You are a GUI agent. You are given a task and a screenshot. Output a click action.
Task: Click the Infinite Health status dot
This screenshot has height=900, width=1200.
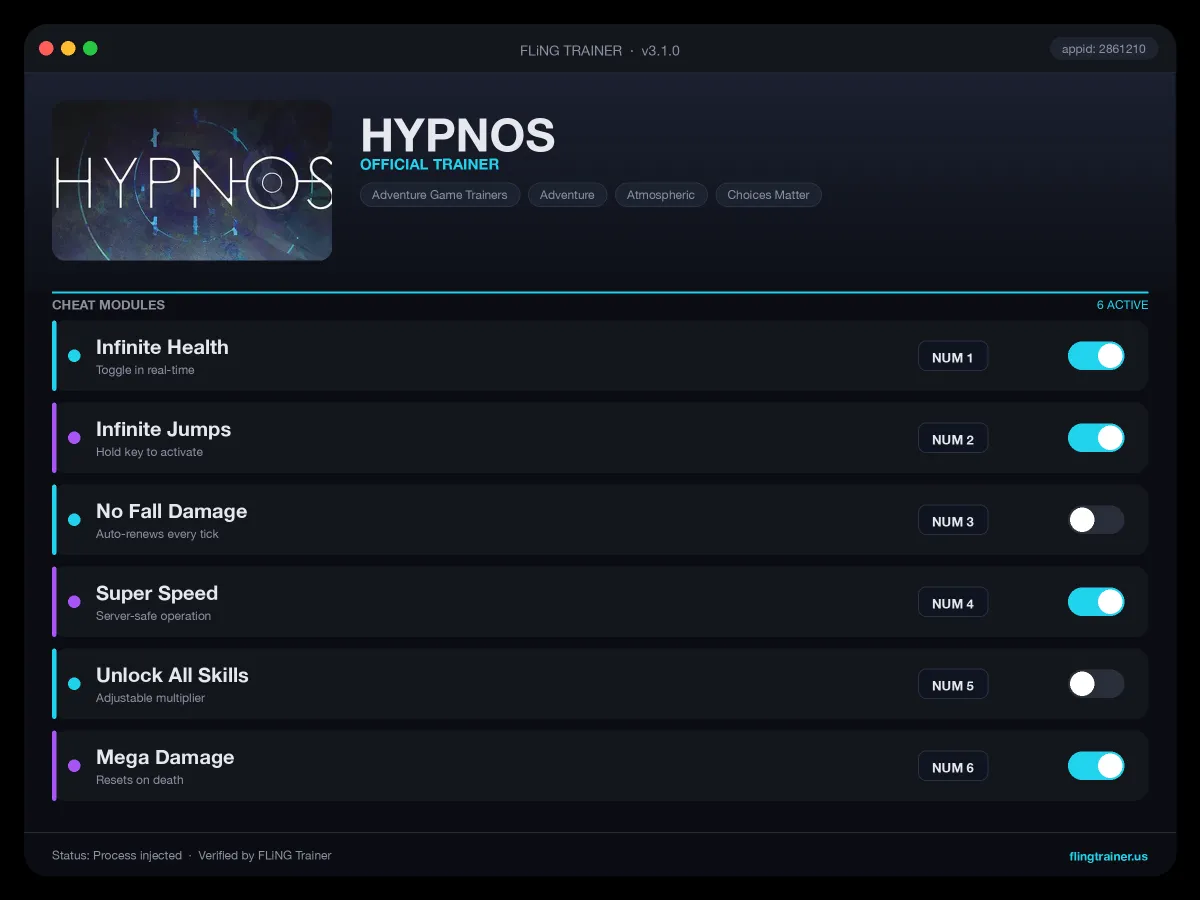pyautogui.click(x=74, y=356)
